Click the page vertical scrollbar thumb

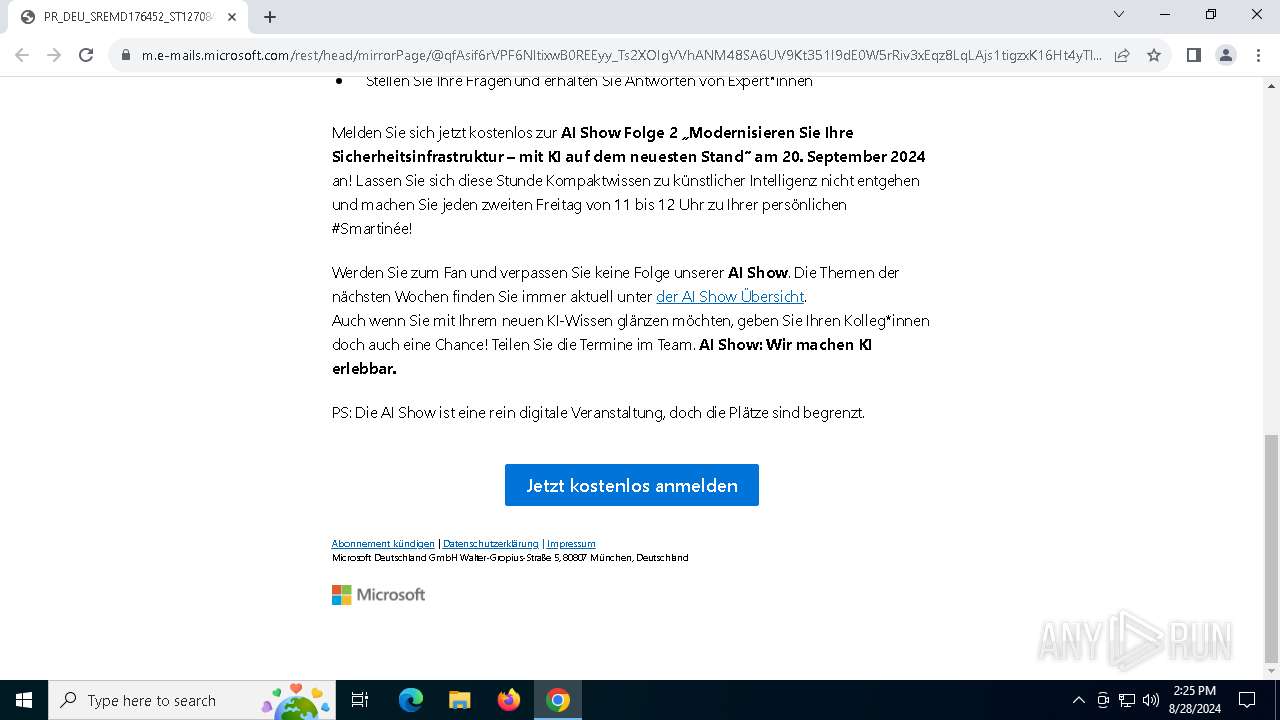(x=1271, y=548)
